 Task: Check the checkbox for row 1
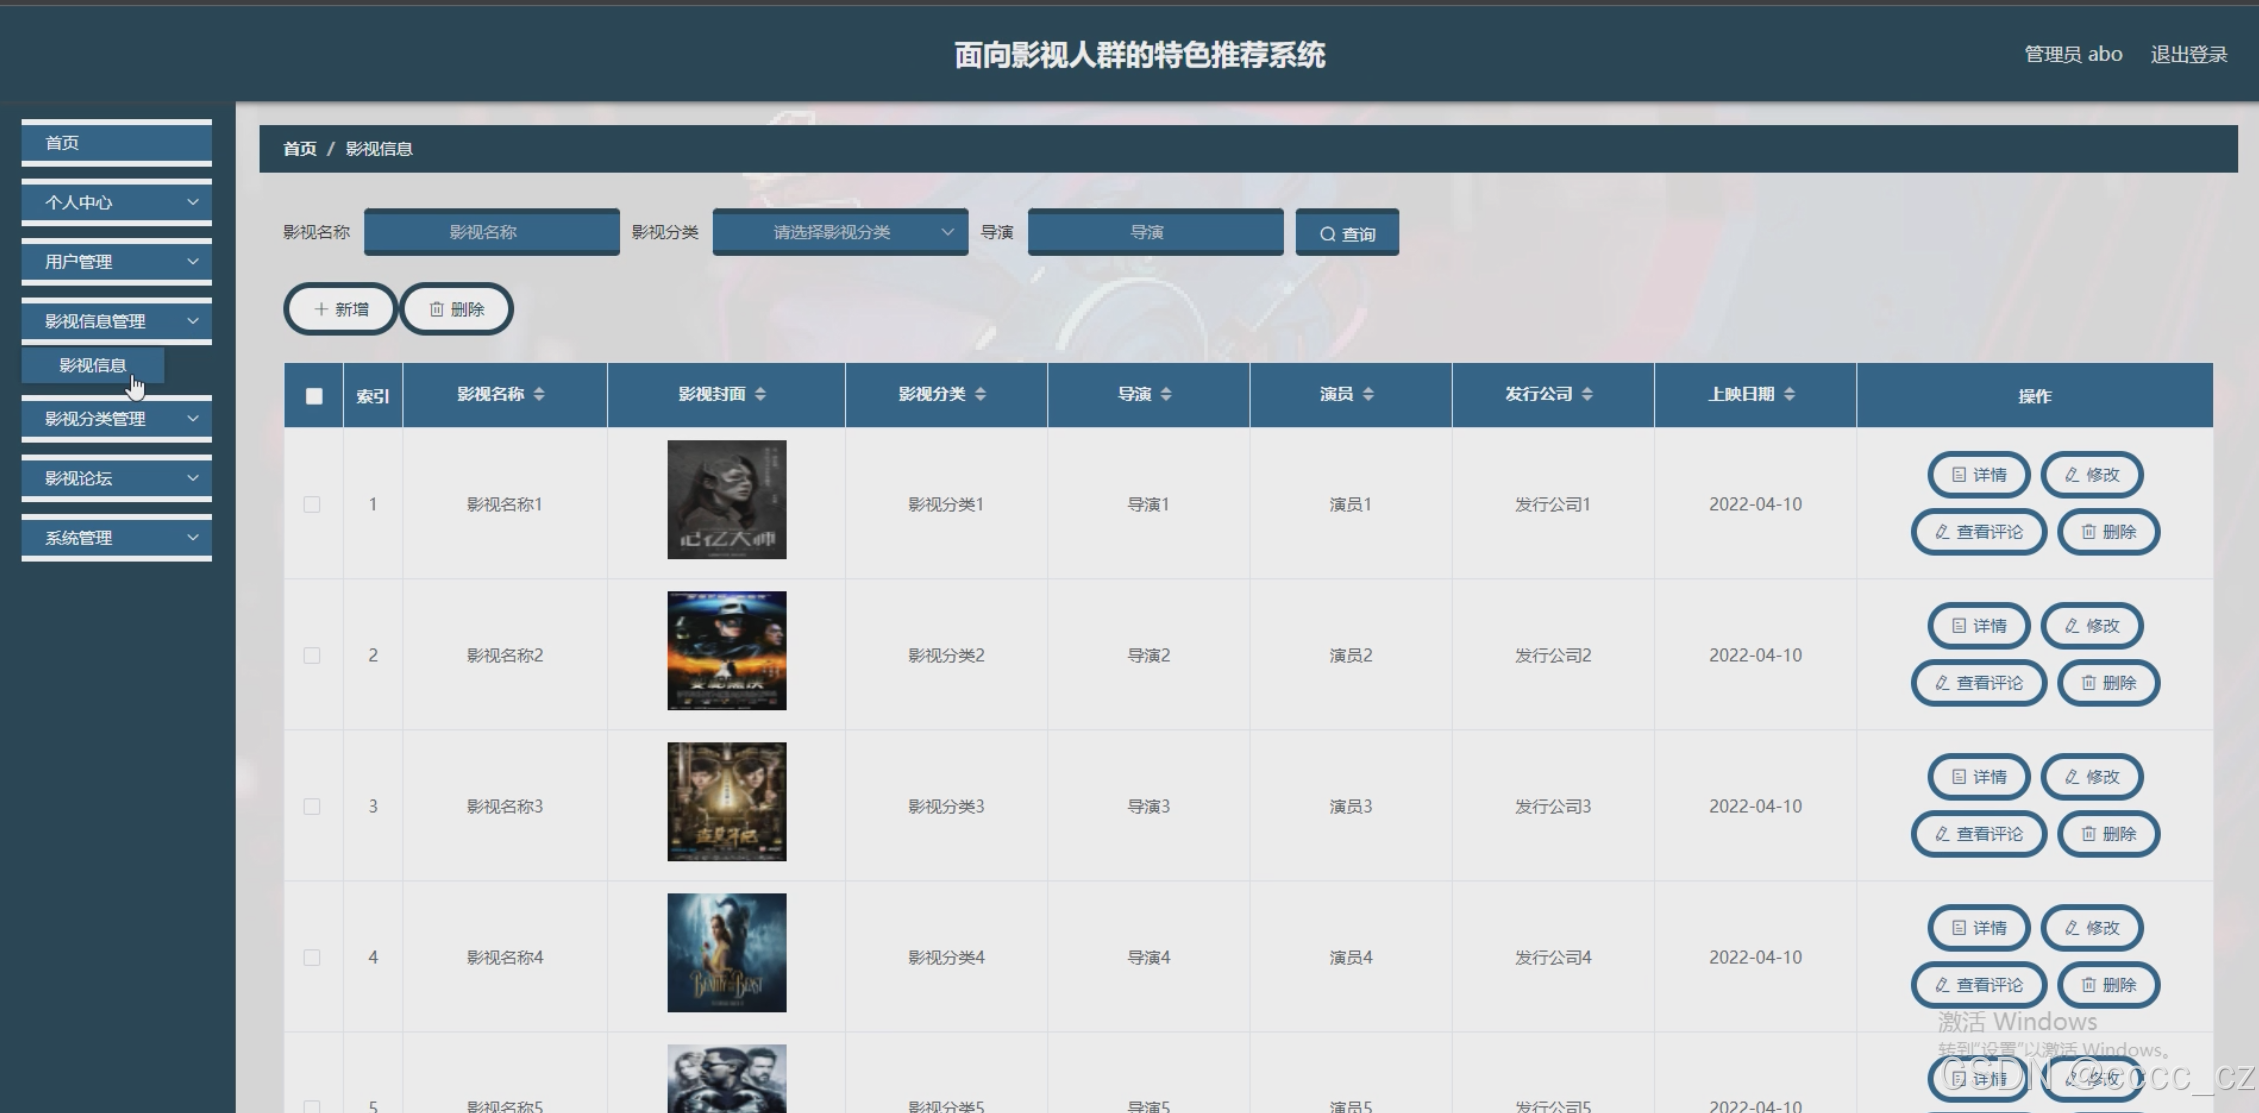(x=312, y=505)
